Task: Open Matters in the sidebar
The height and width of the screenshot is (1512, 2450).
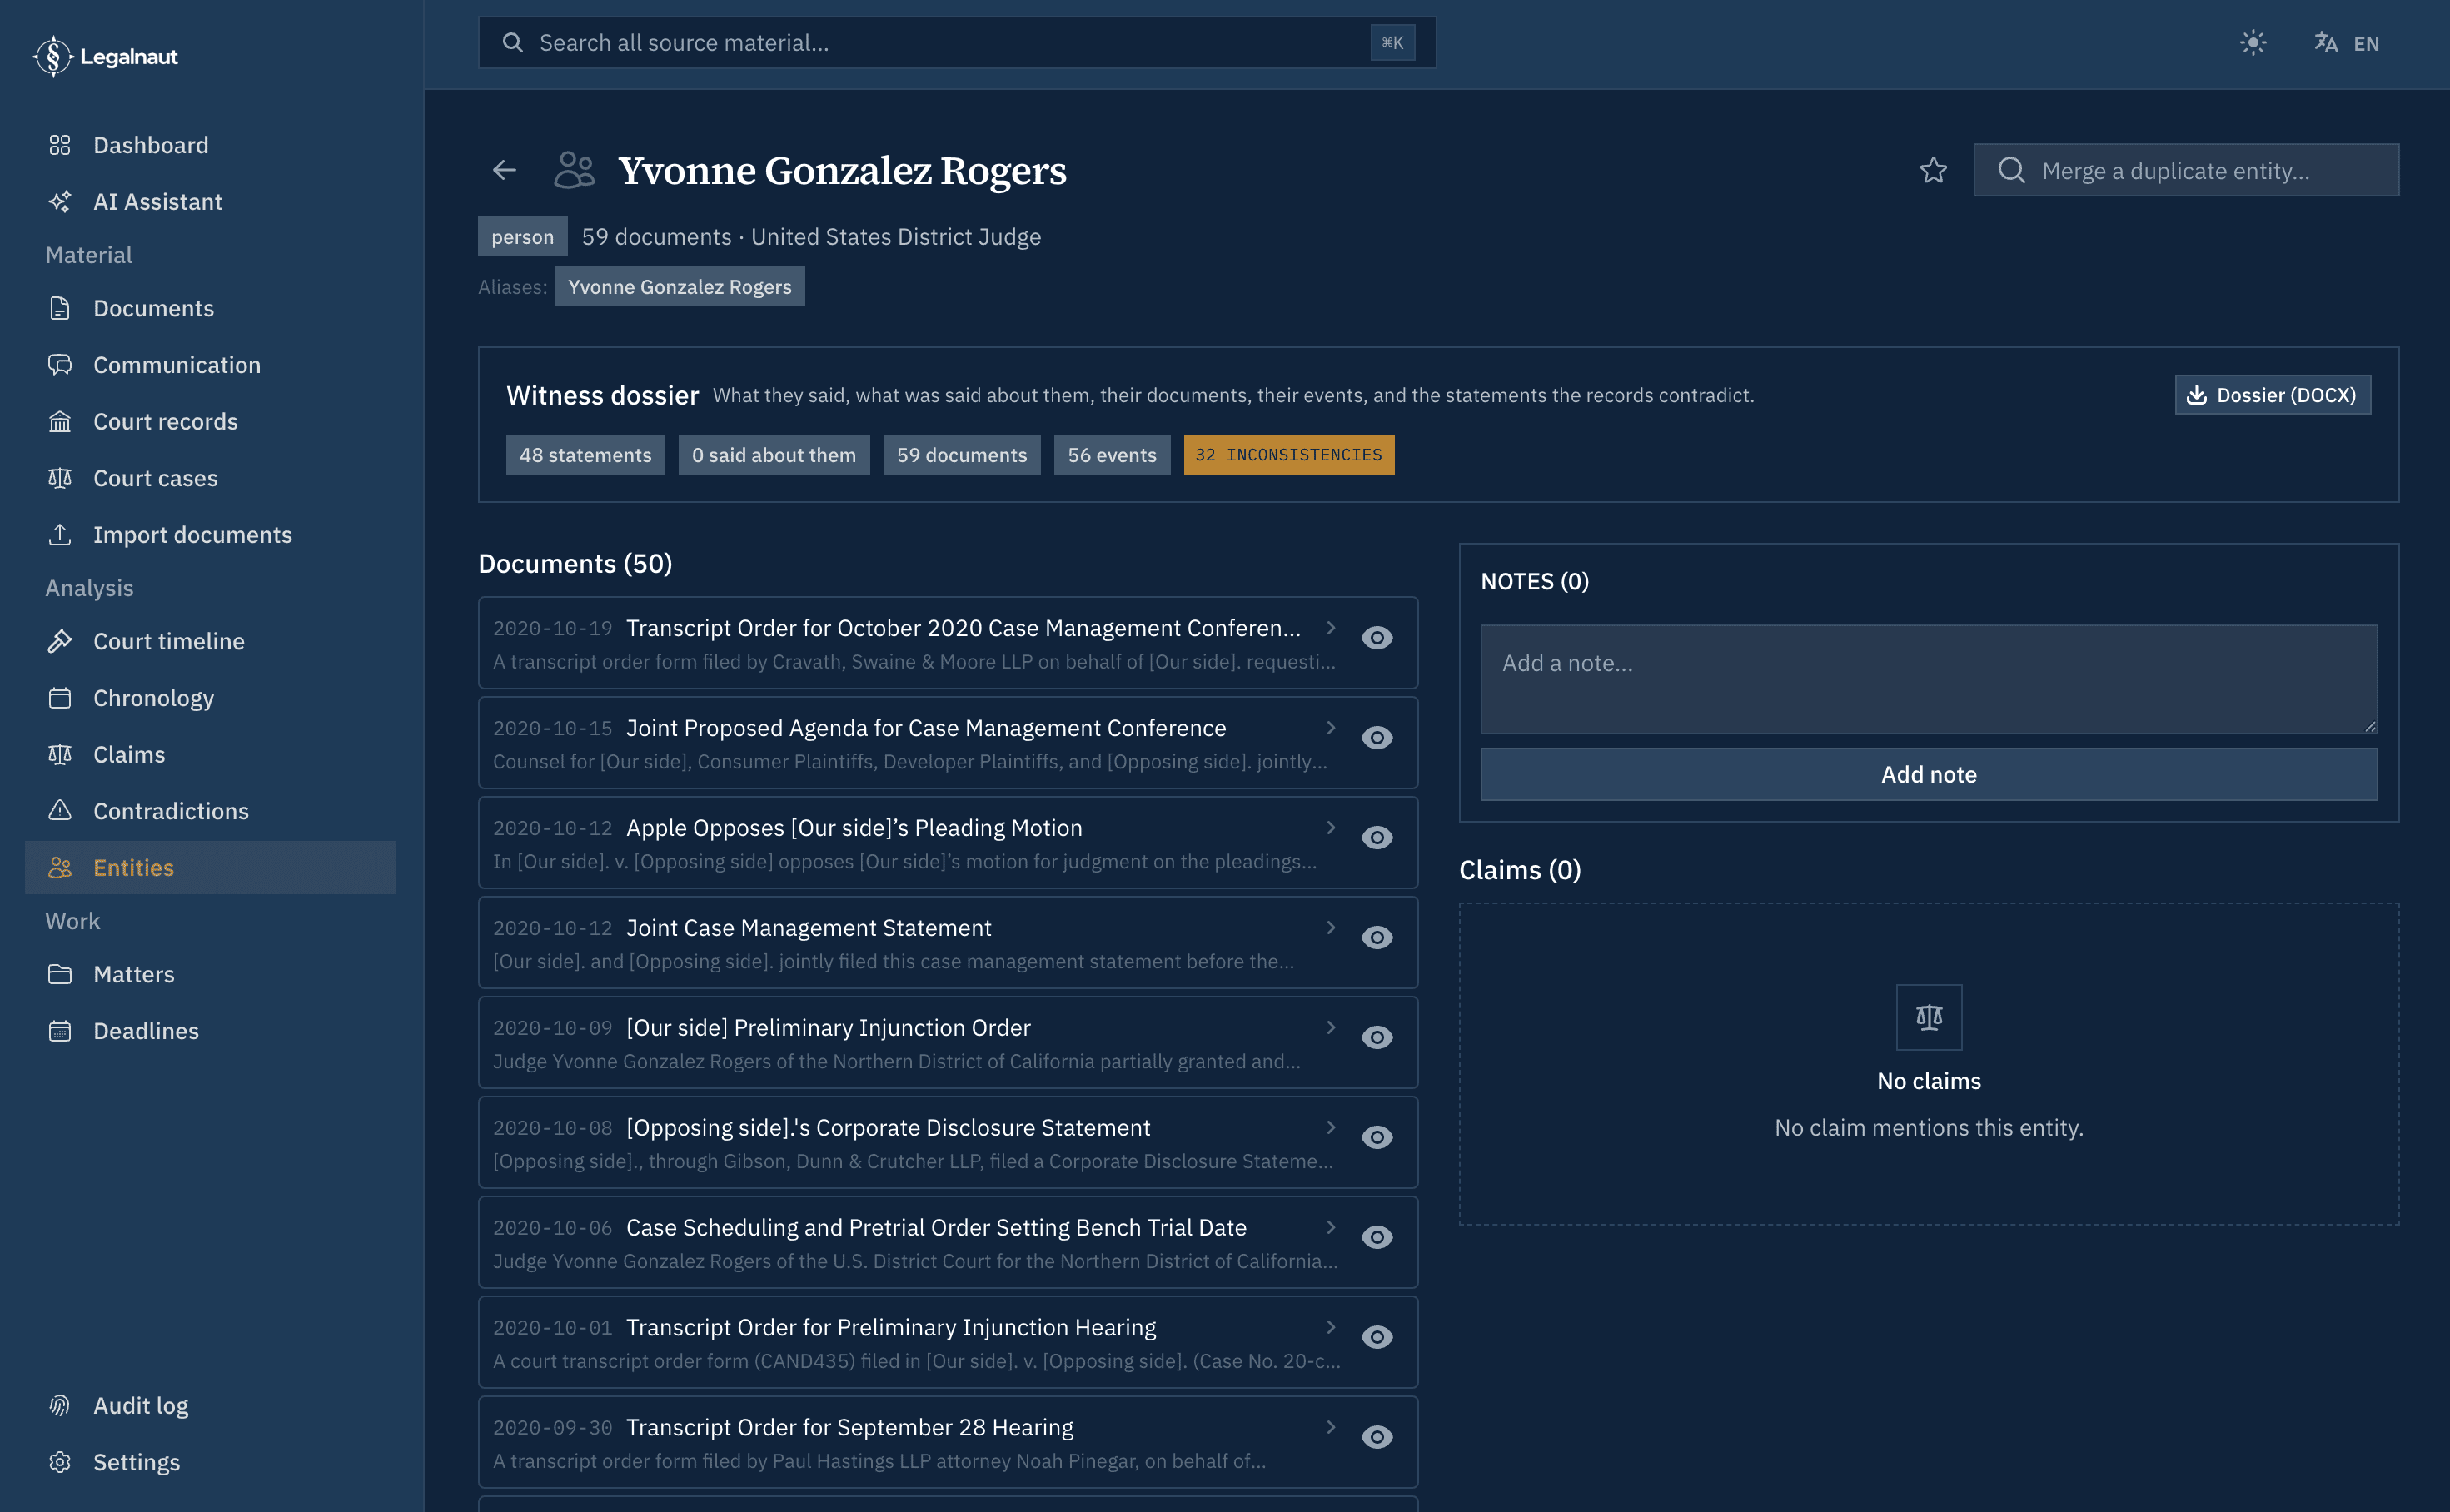Action: point(211,974)
